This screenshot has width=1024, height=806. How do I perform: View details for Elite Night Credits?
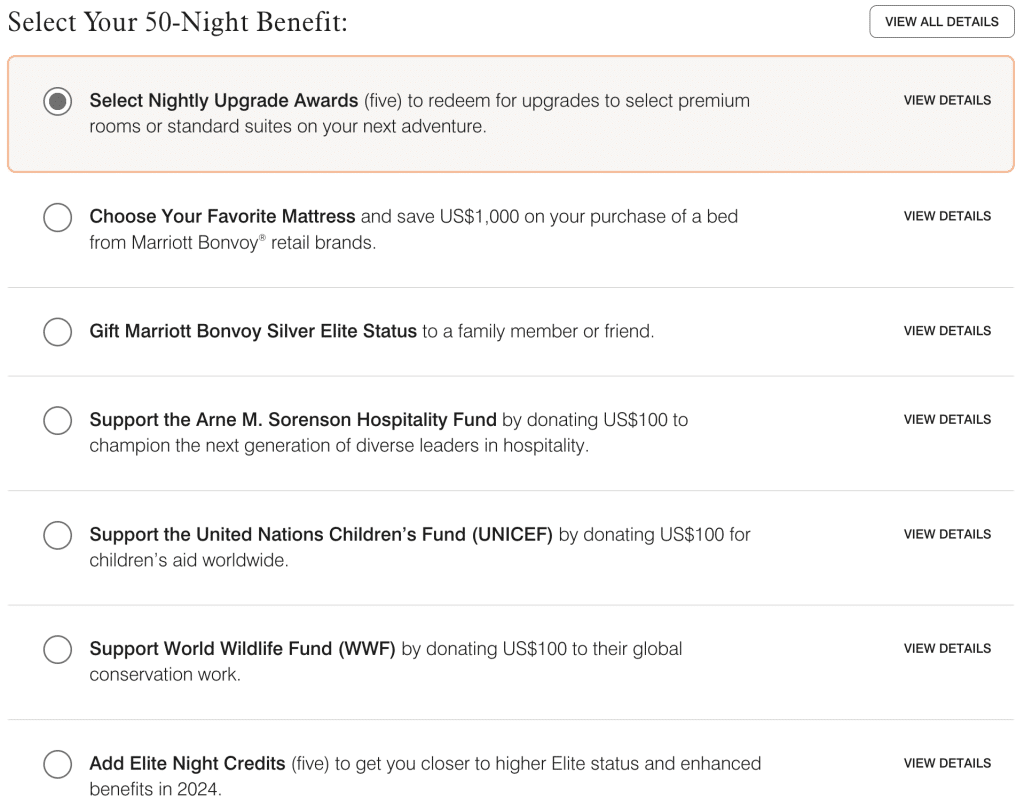[x=947, y=763]
